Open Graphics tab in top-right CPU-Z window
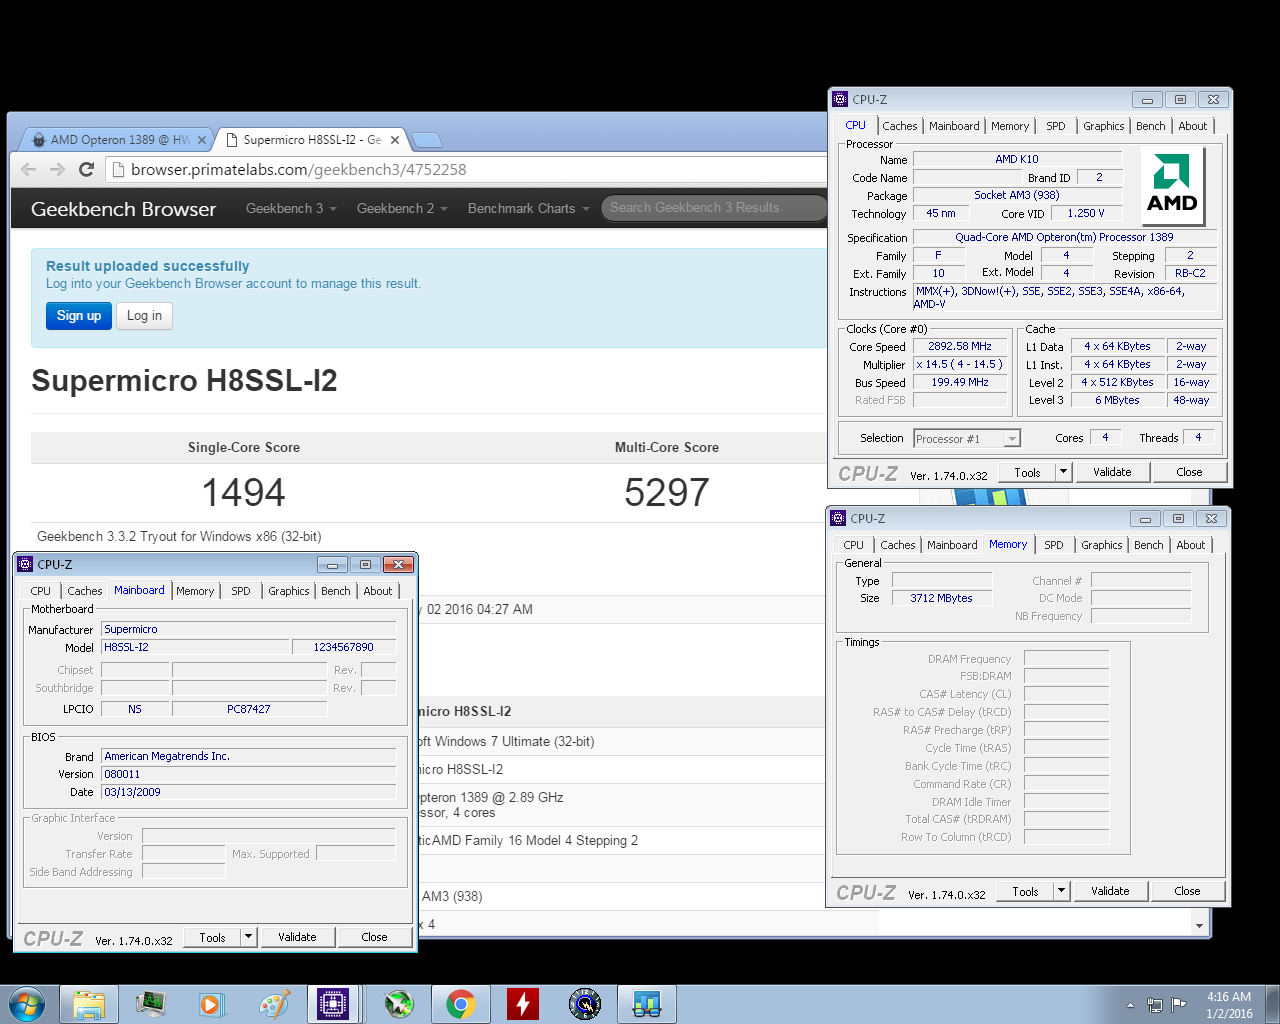 tap(1104, 126)
